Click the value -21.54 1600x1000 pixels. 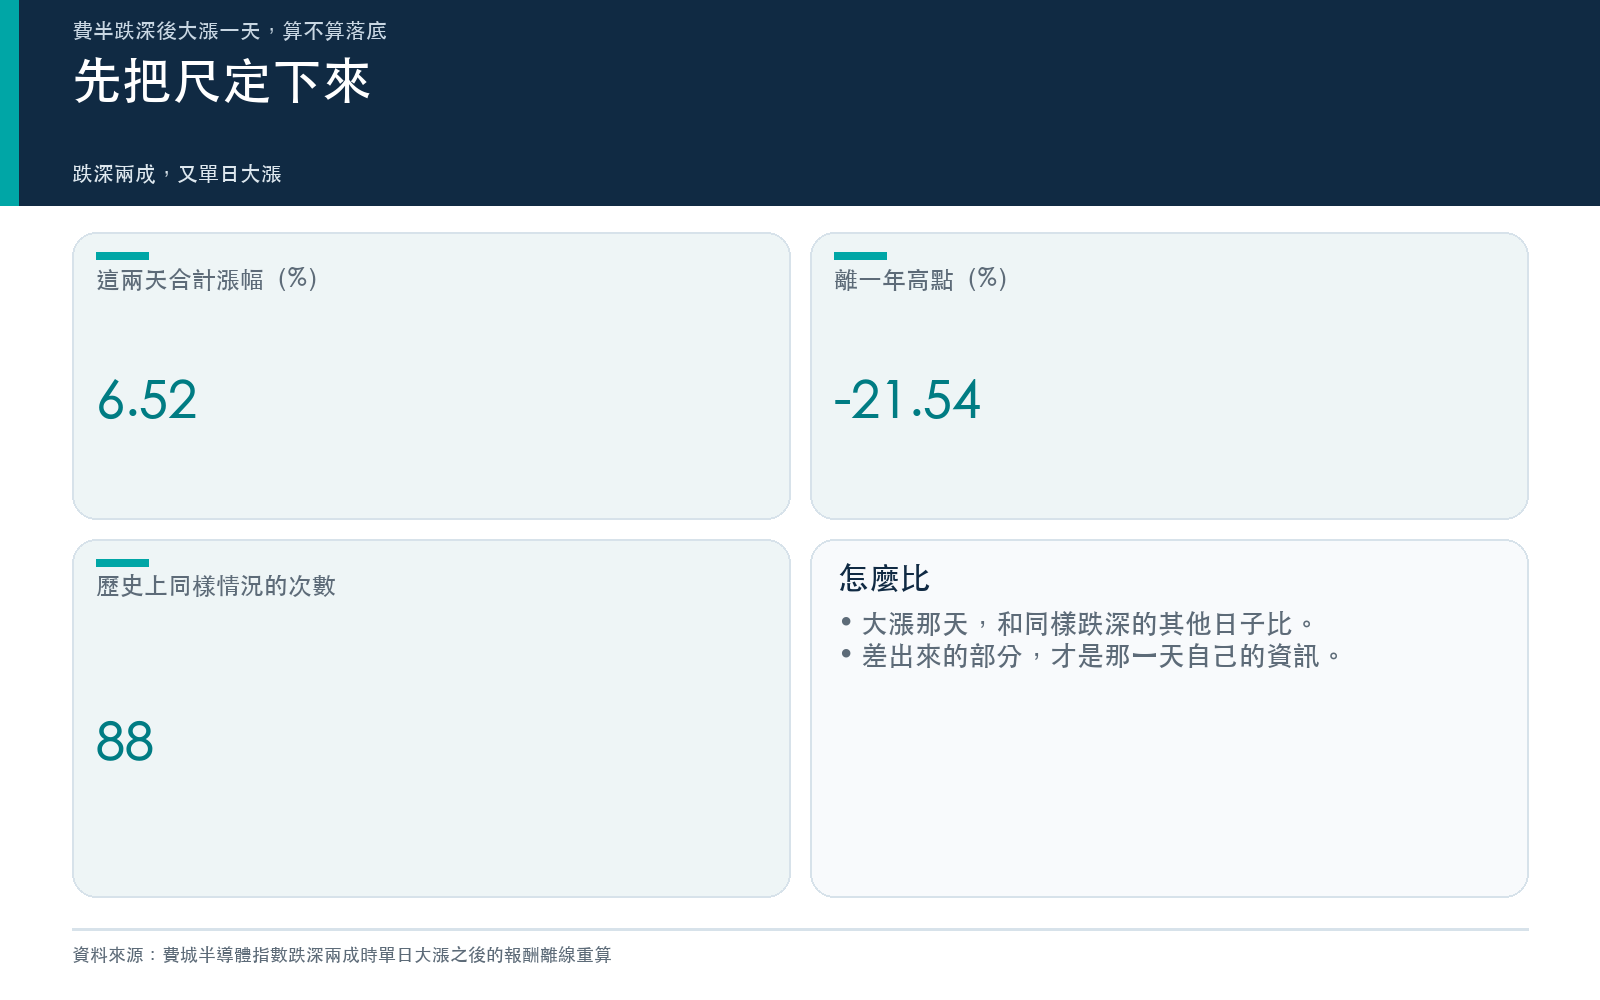click(907, 400)
